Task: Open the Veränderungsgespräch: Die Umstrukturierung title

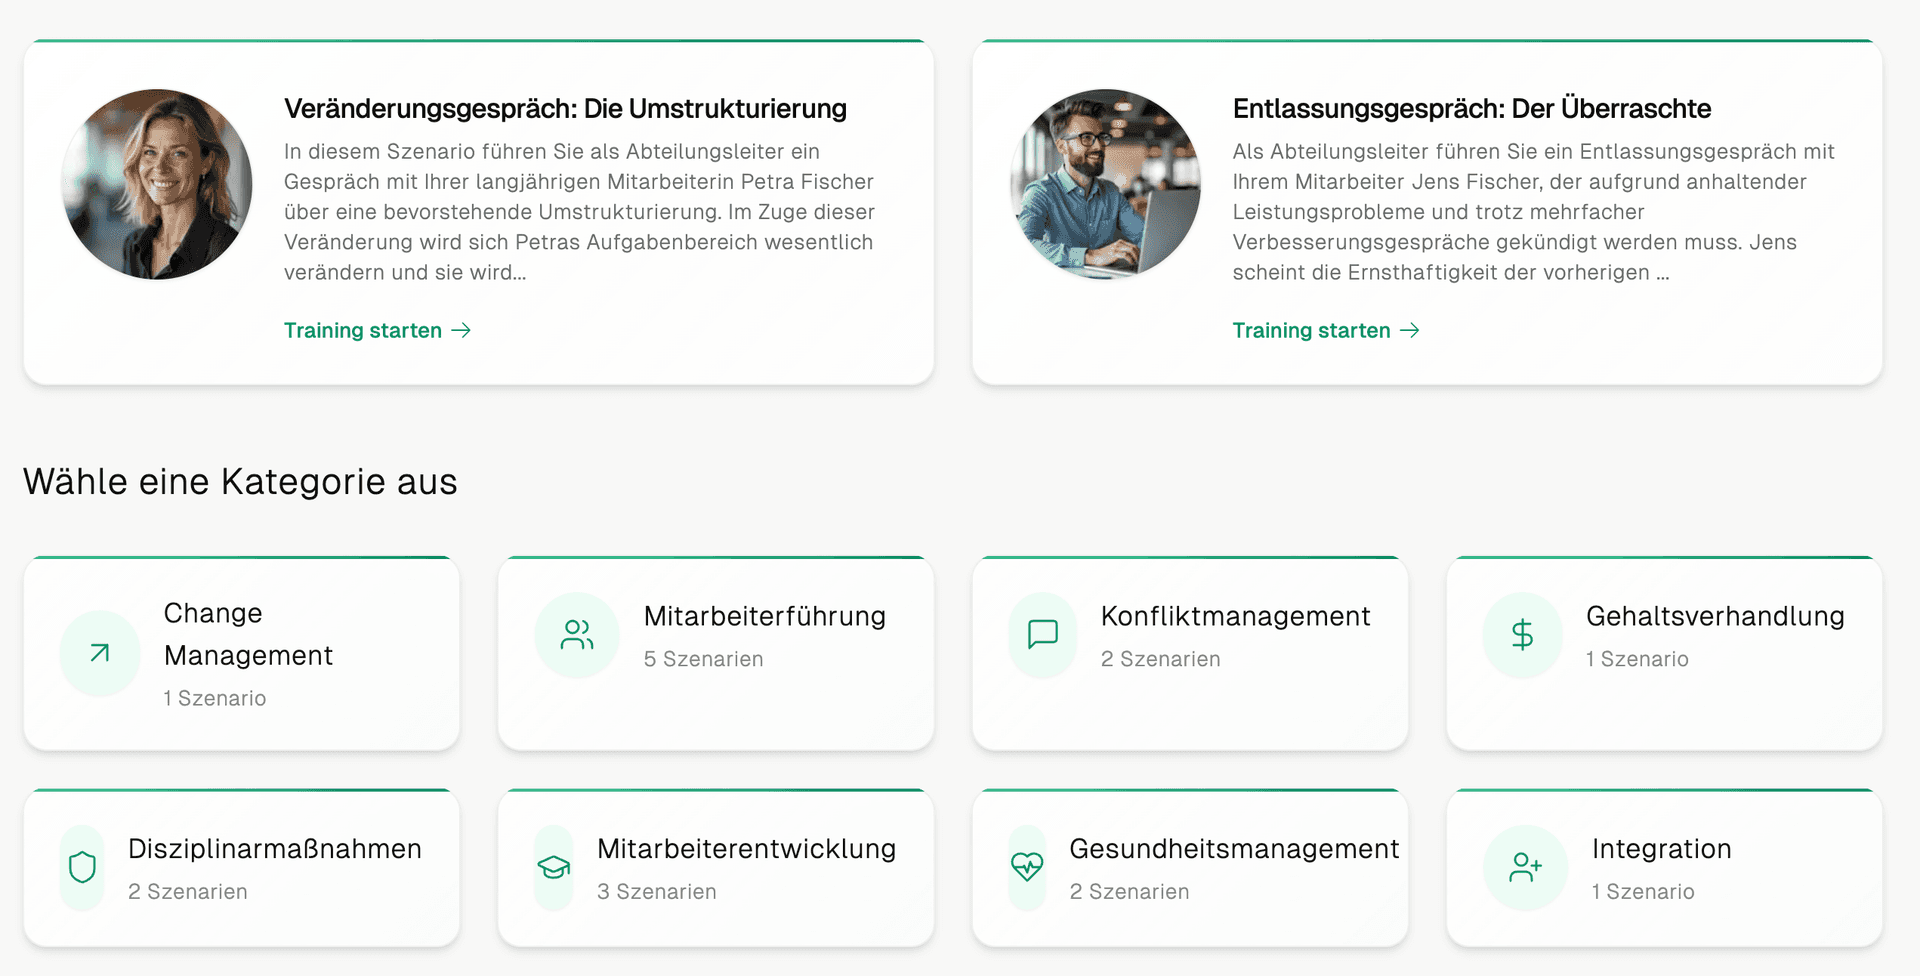Action: [x=565, y=108]
